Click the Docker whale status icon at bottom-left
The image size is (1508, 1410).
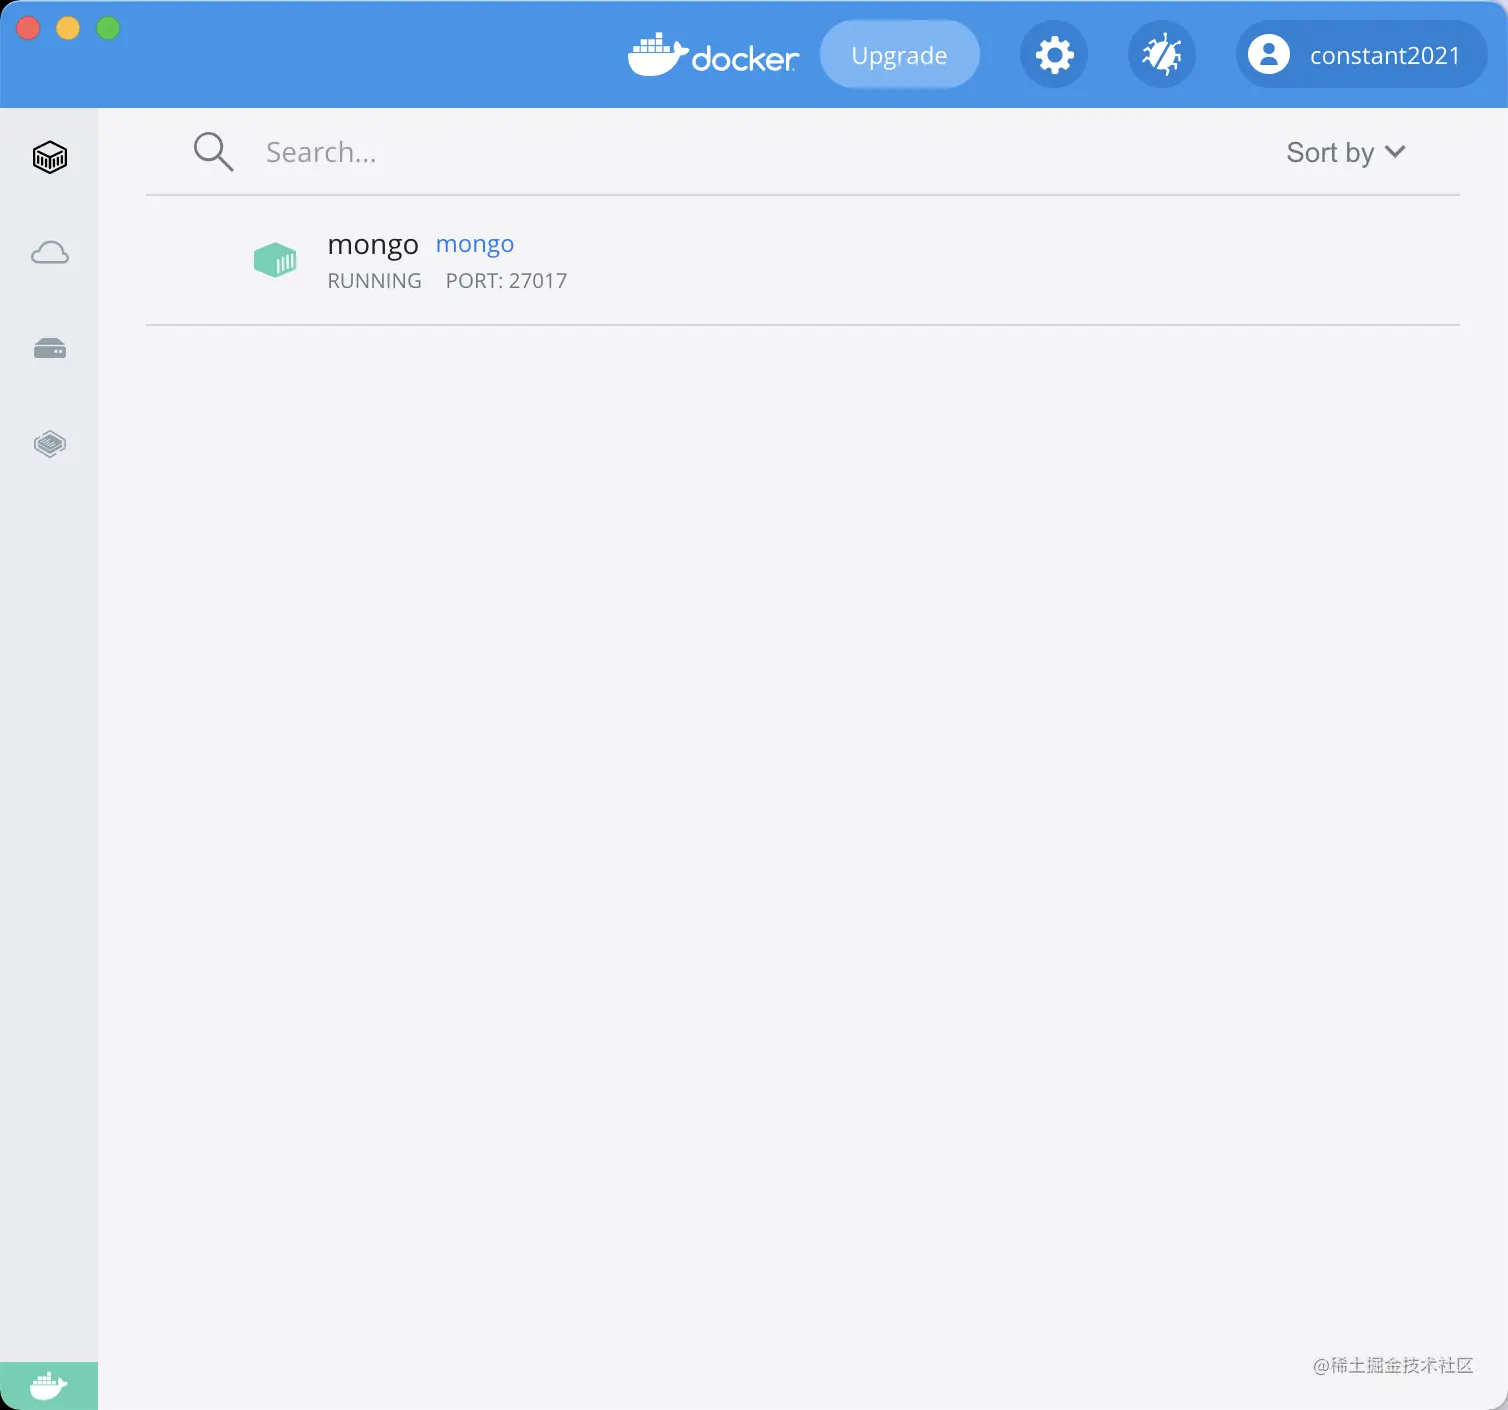(x=48, y=1386)
